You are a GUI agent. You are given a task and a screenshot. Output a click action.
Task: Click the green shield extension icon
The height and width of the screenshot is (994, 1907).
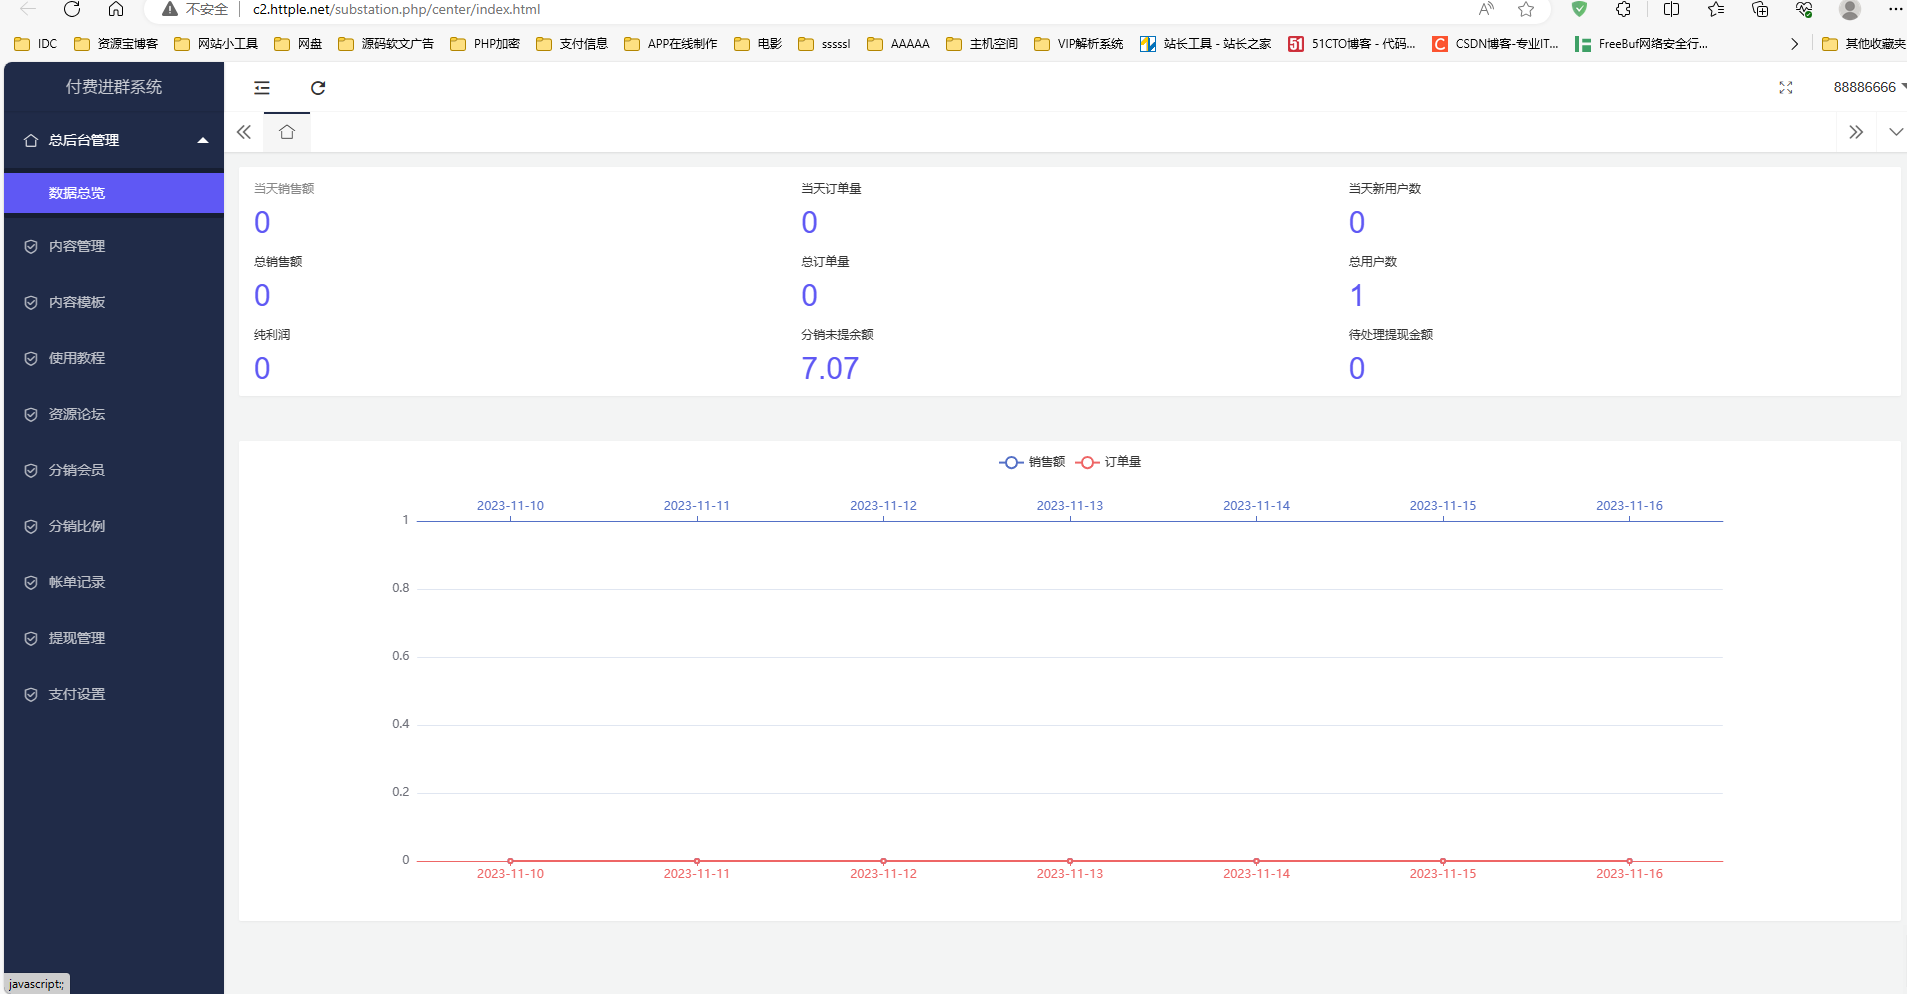point(1579,9)
